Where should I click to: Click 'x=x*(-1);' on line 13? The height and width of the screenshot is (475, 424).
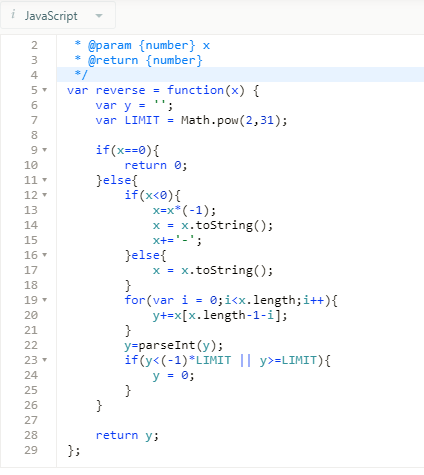point(184,210)
